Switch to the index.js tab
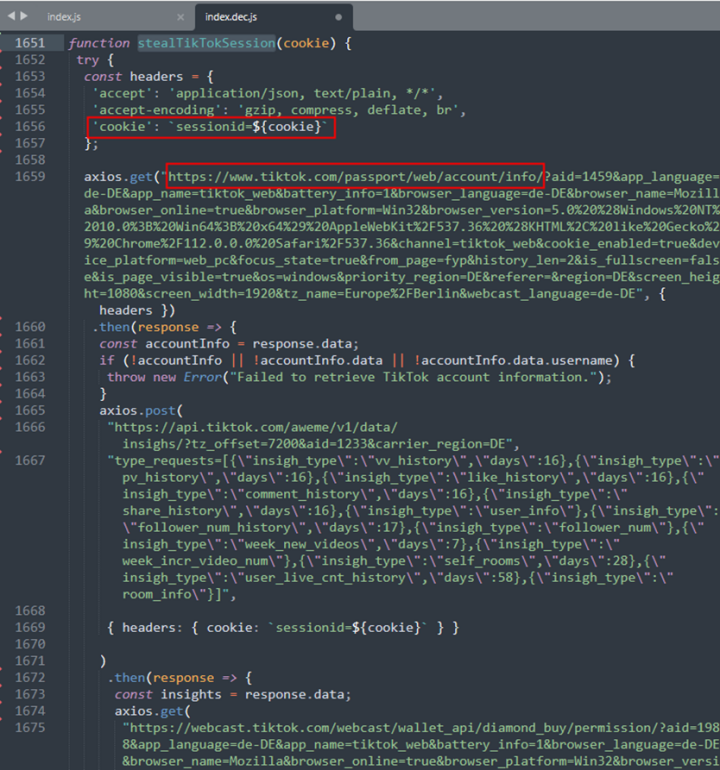Image resolution: width=720 pixels, height=770 pixels. coord(64,17)
